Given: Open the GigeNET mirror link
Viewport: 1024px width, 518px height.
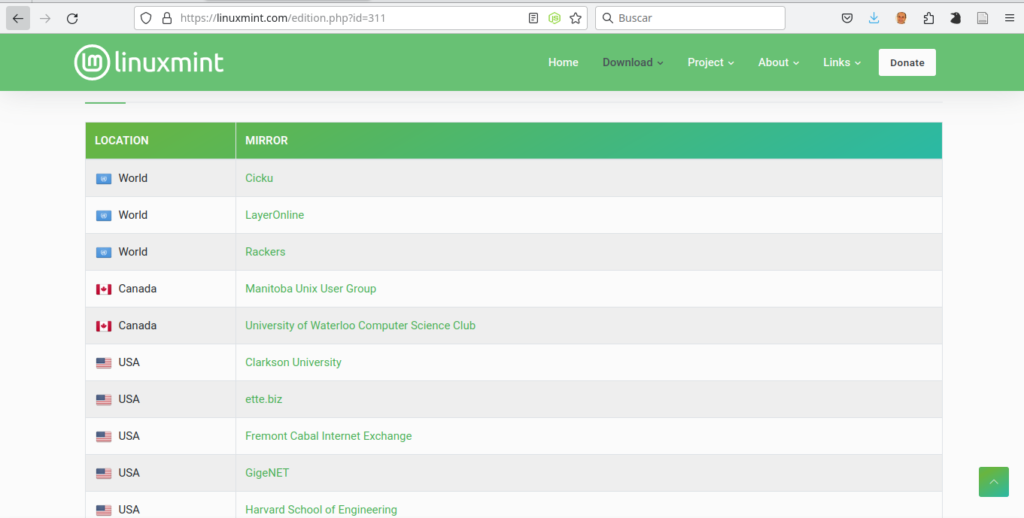Looking at the screenshot, I should point(267,473).
